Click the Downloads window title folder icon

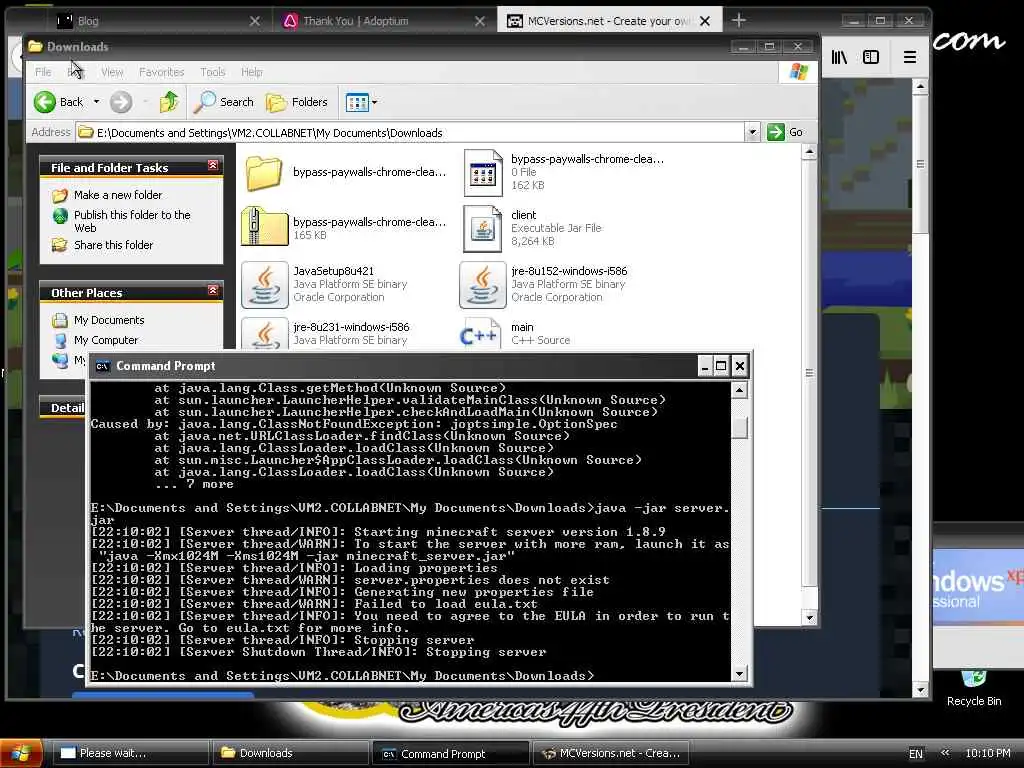click(35, 46)
